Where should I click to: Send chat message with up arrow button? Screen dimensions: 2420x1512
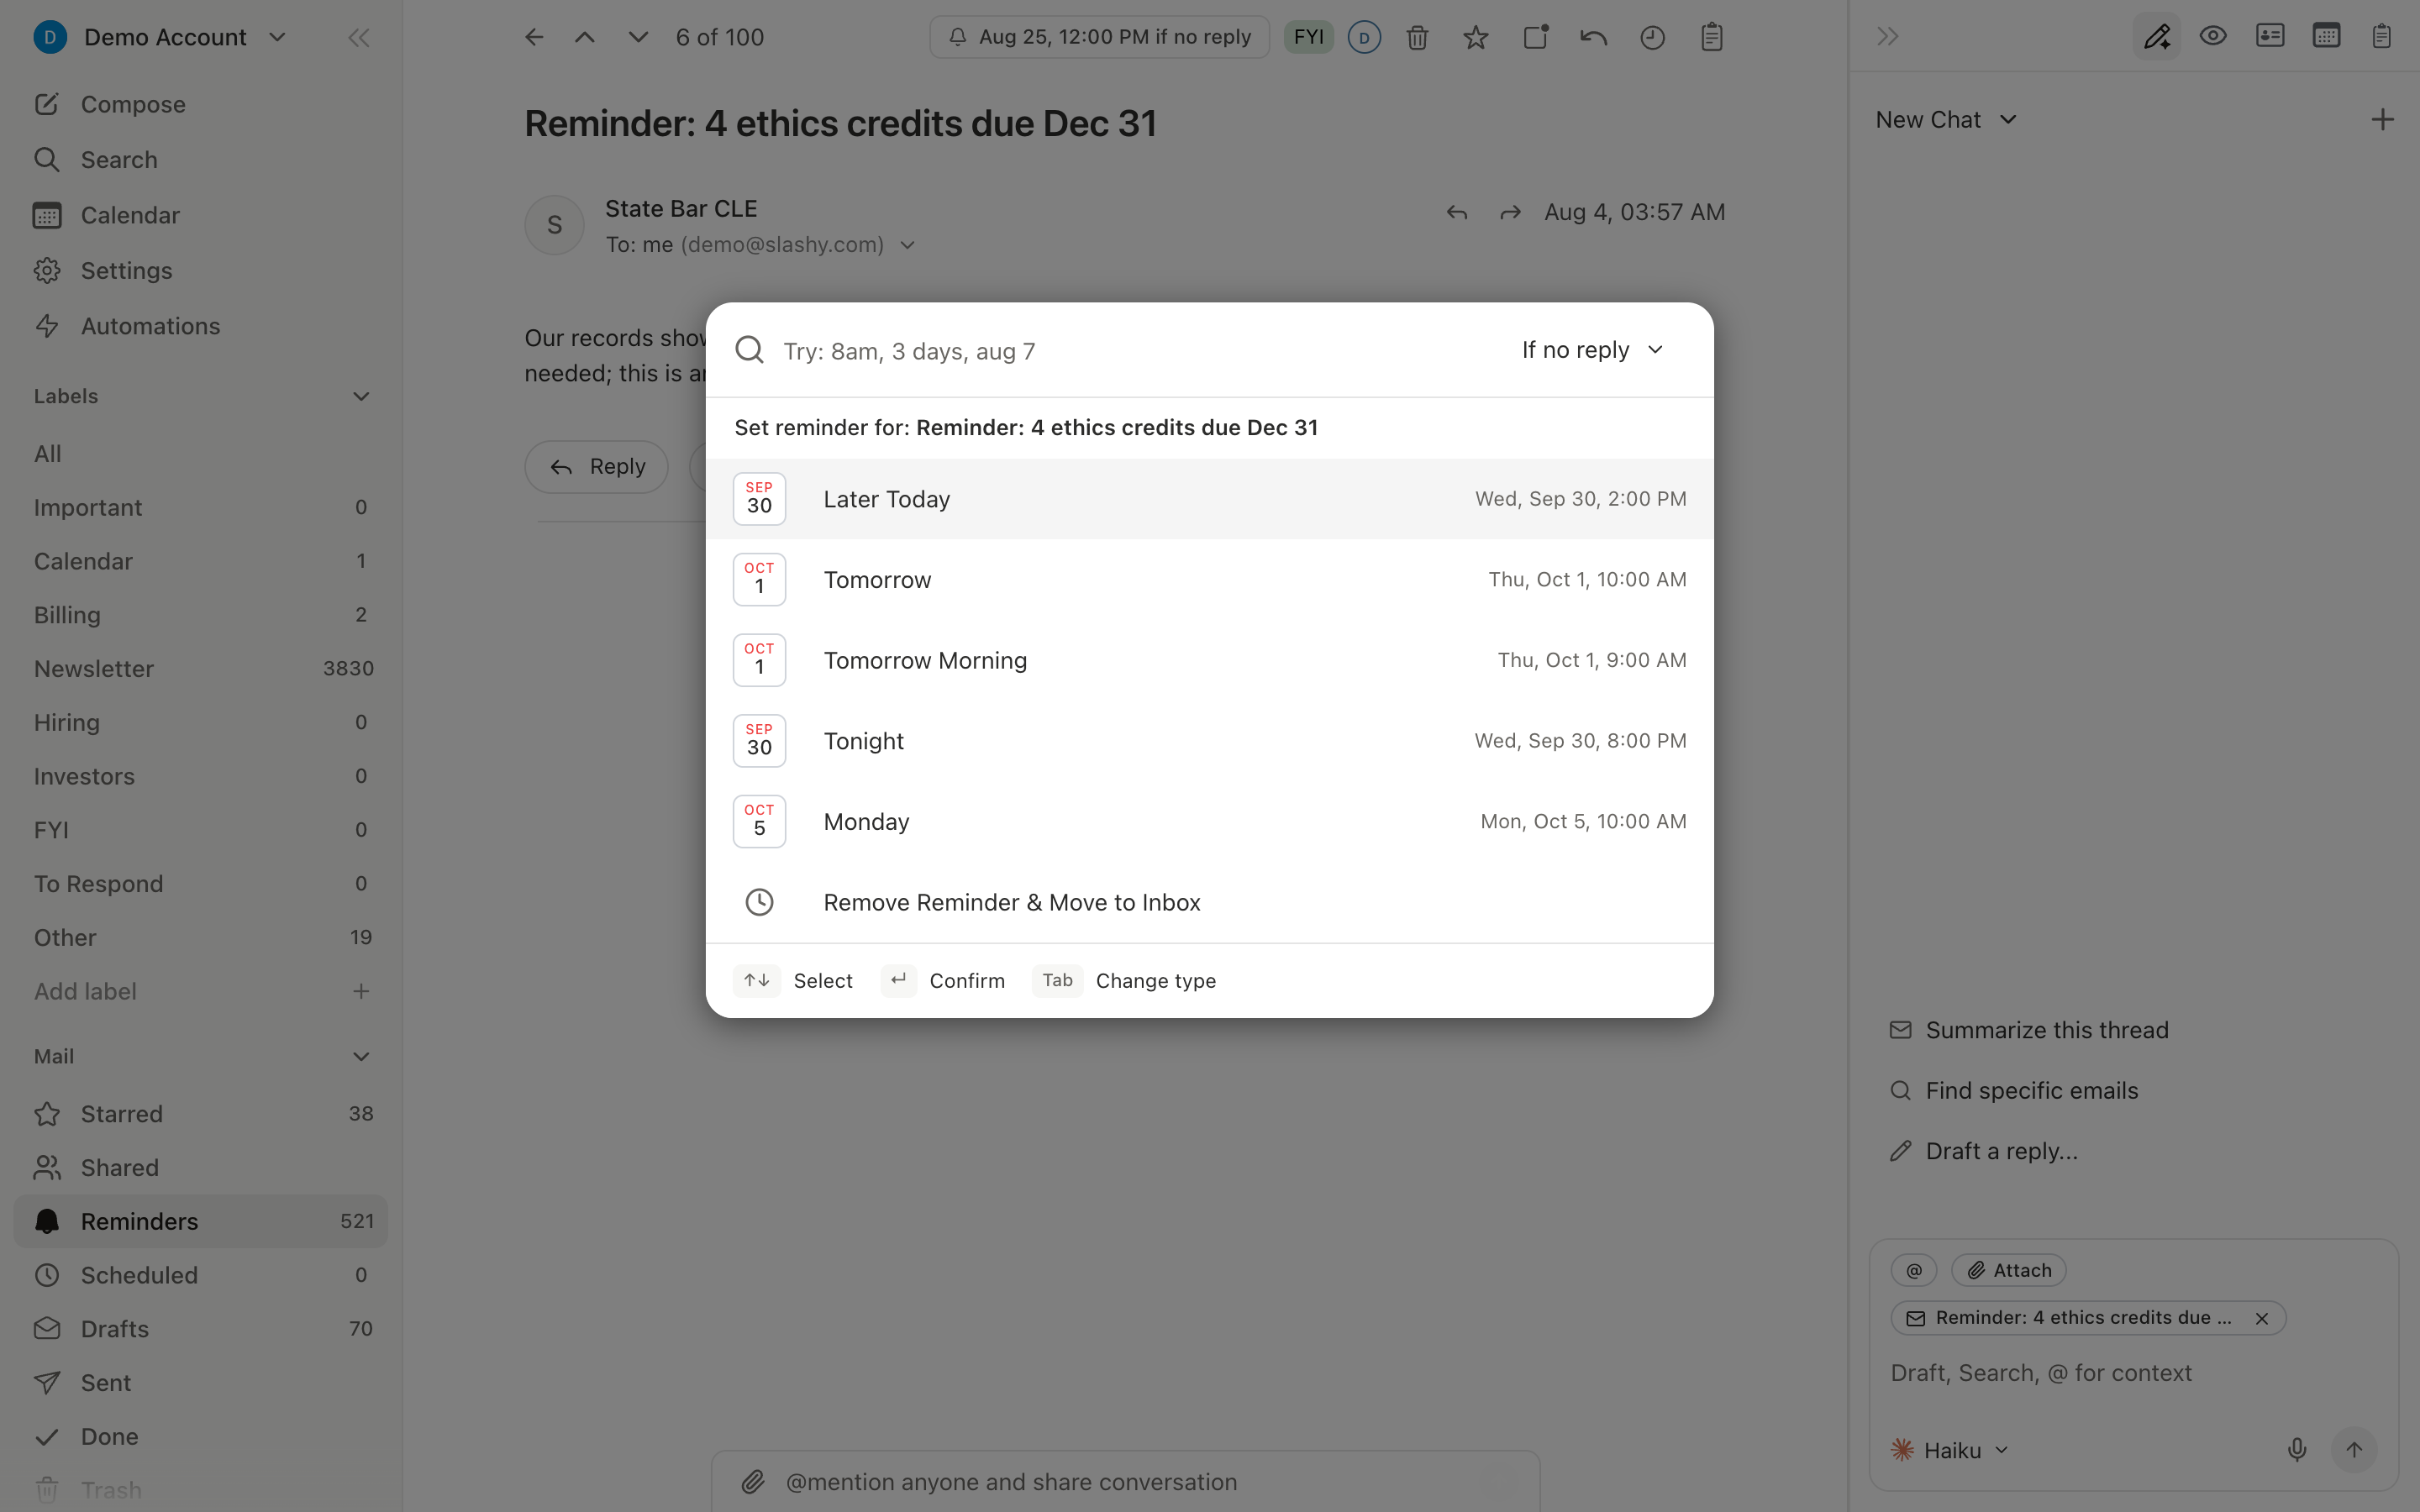[2354, 1450]
